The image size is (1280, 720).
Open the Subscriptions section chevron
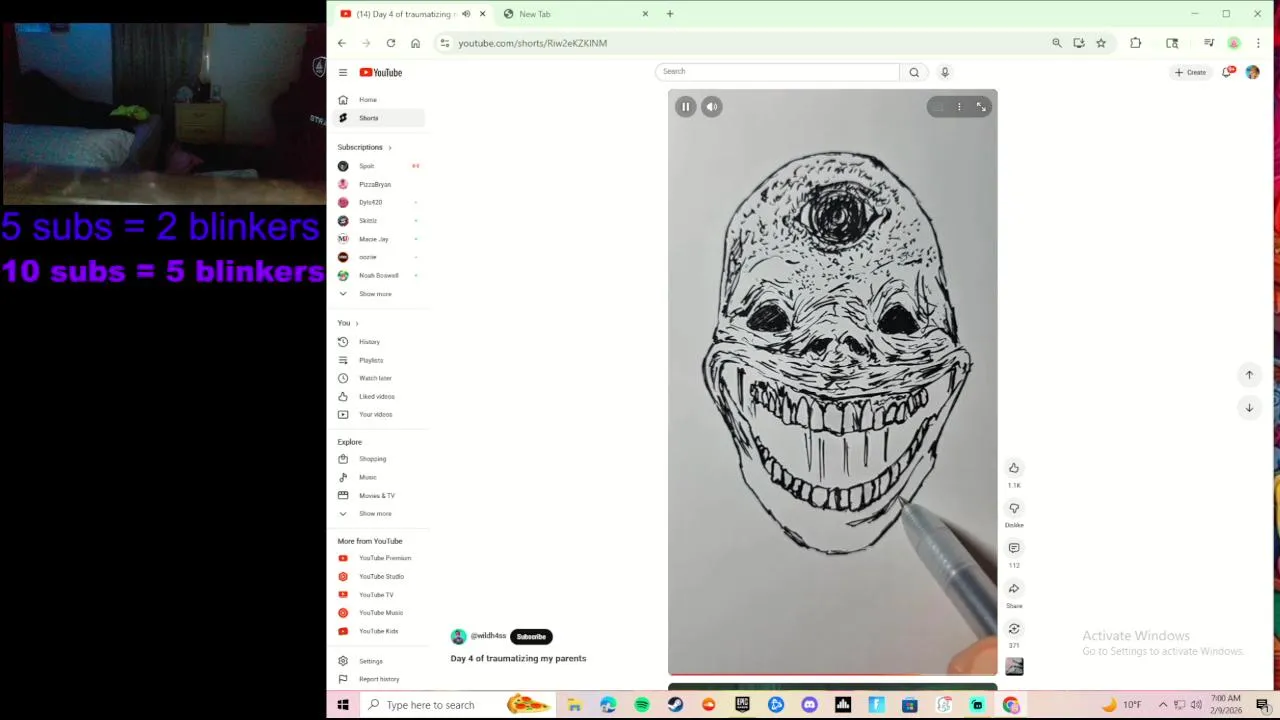tap(390, 148)
